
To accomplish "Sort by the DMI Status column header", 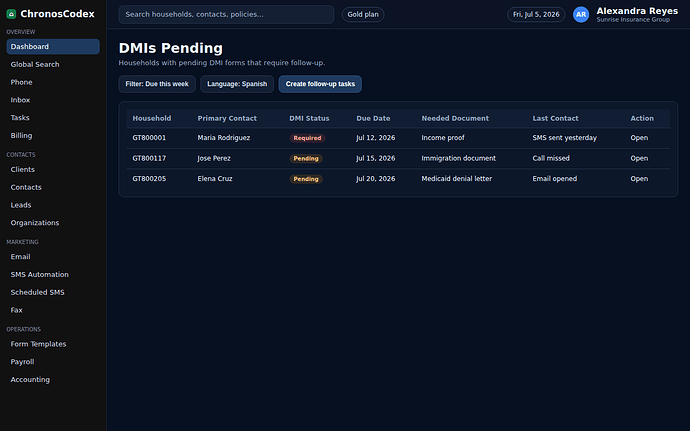I will [x=309, y=118].
